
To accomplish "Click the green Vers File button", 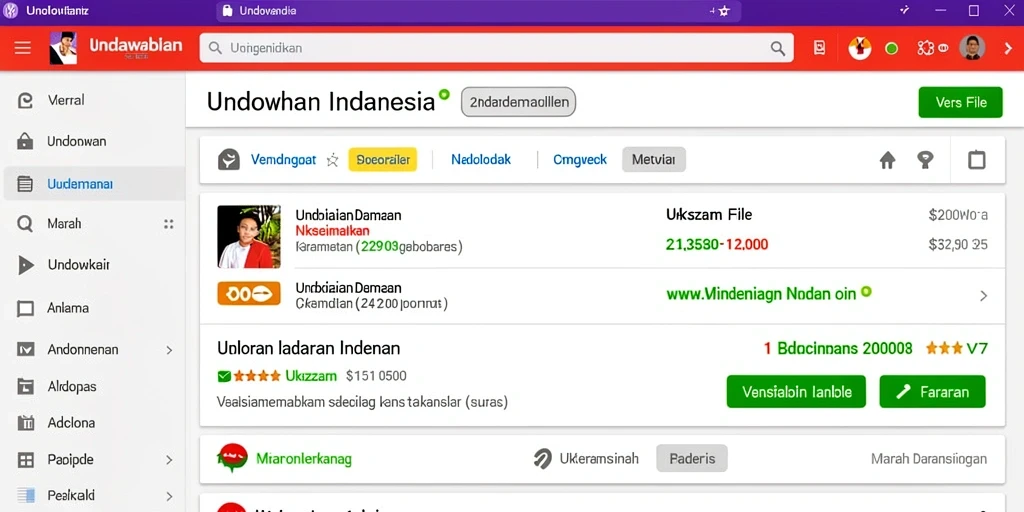I will point(960,102).
